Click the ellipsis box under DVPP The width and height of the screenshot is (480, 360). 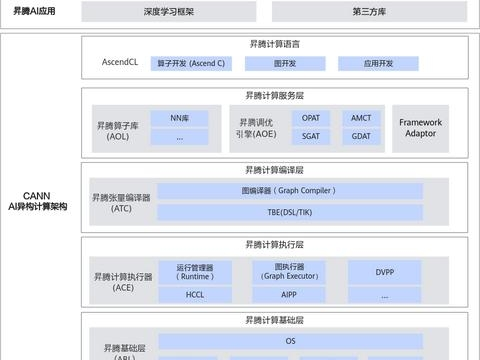(x=385, y=295)
